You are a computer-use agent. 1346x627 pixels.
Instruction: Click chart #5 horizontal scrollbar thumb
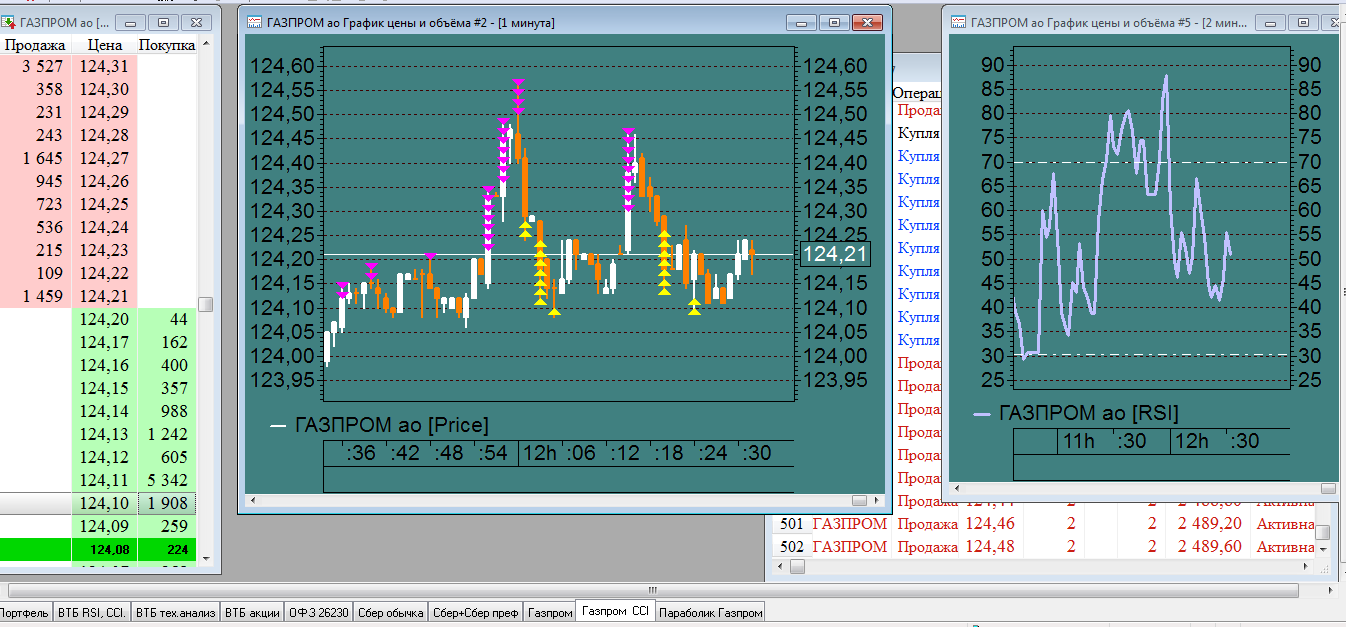pyautogui.click(x=1328, y=488)
